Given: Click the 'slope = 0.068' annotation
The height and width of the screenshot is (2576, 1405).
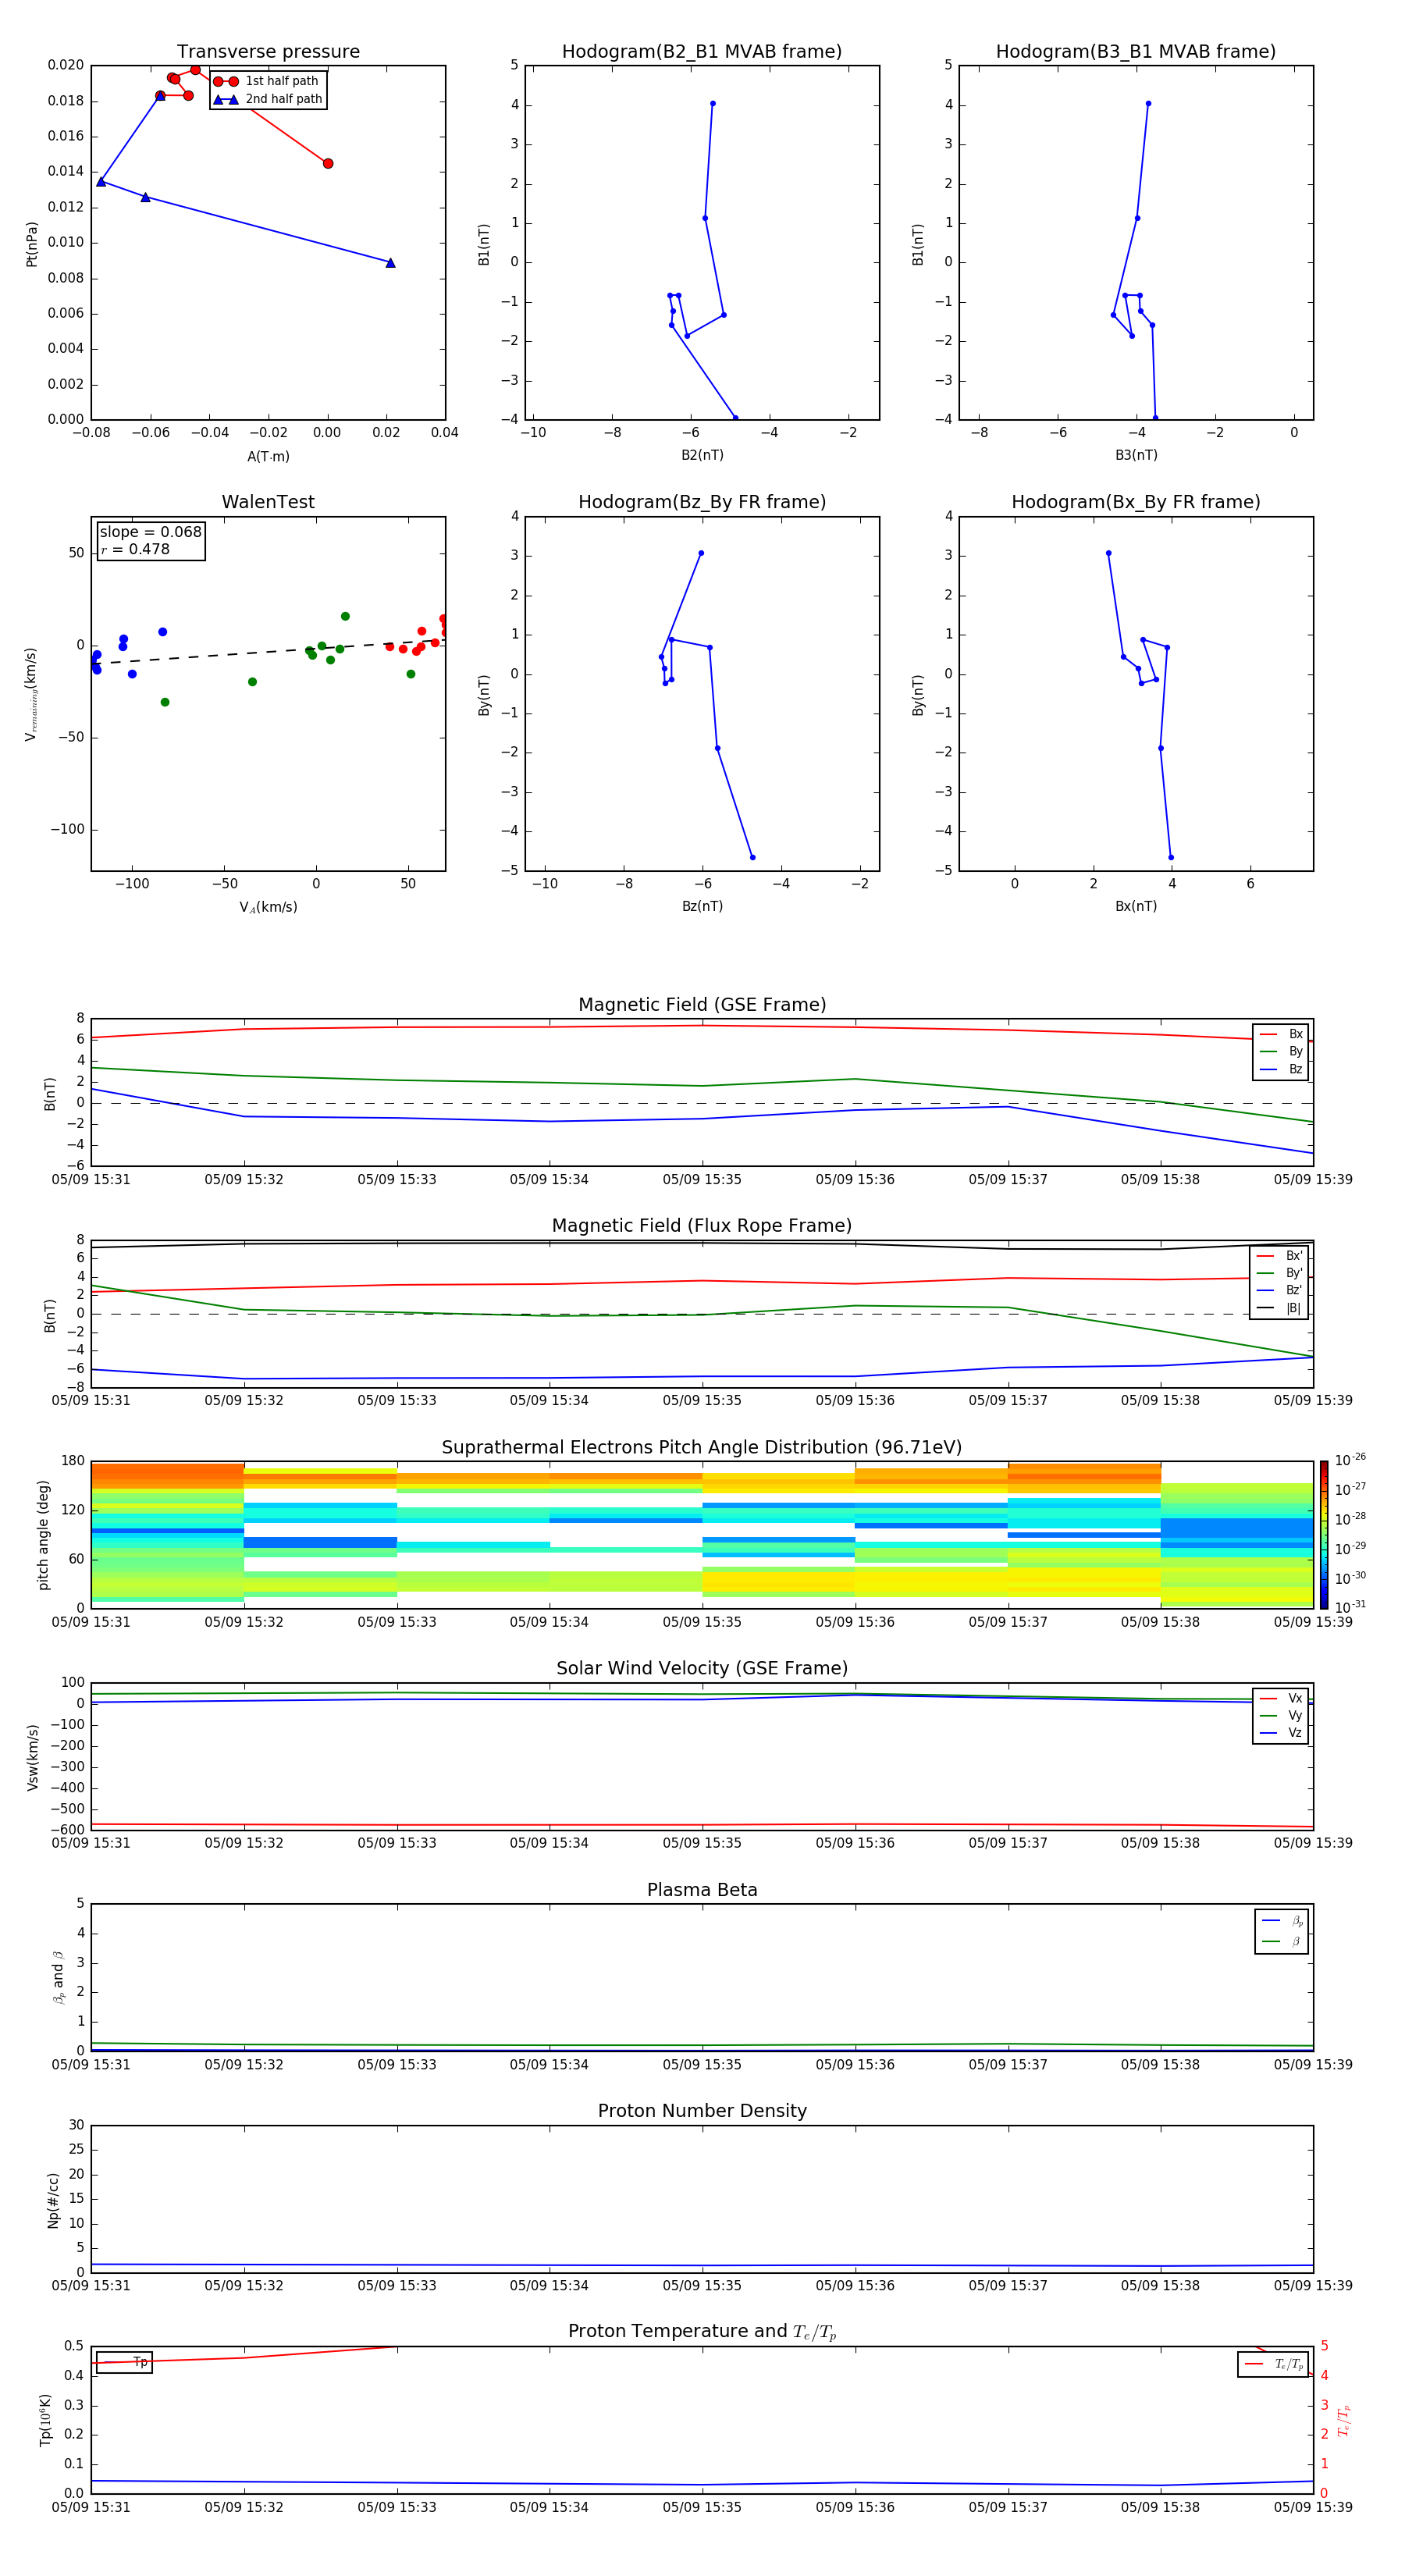Looking at the screenshot, I should [x=150, y=532].
